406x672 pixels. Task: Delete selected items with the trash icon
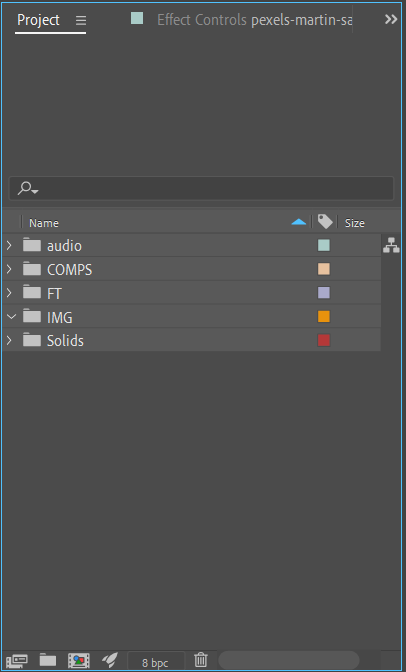pos(201,660)
